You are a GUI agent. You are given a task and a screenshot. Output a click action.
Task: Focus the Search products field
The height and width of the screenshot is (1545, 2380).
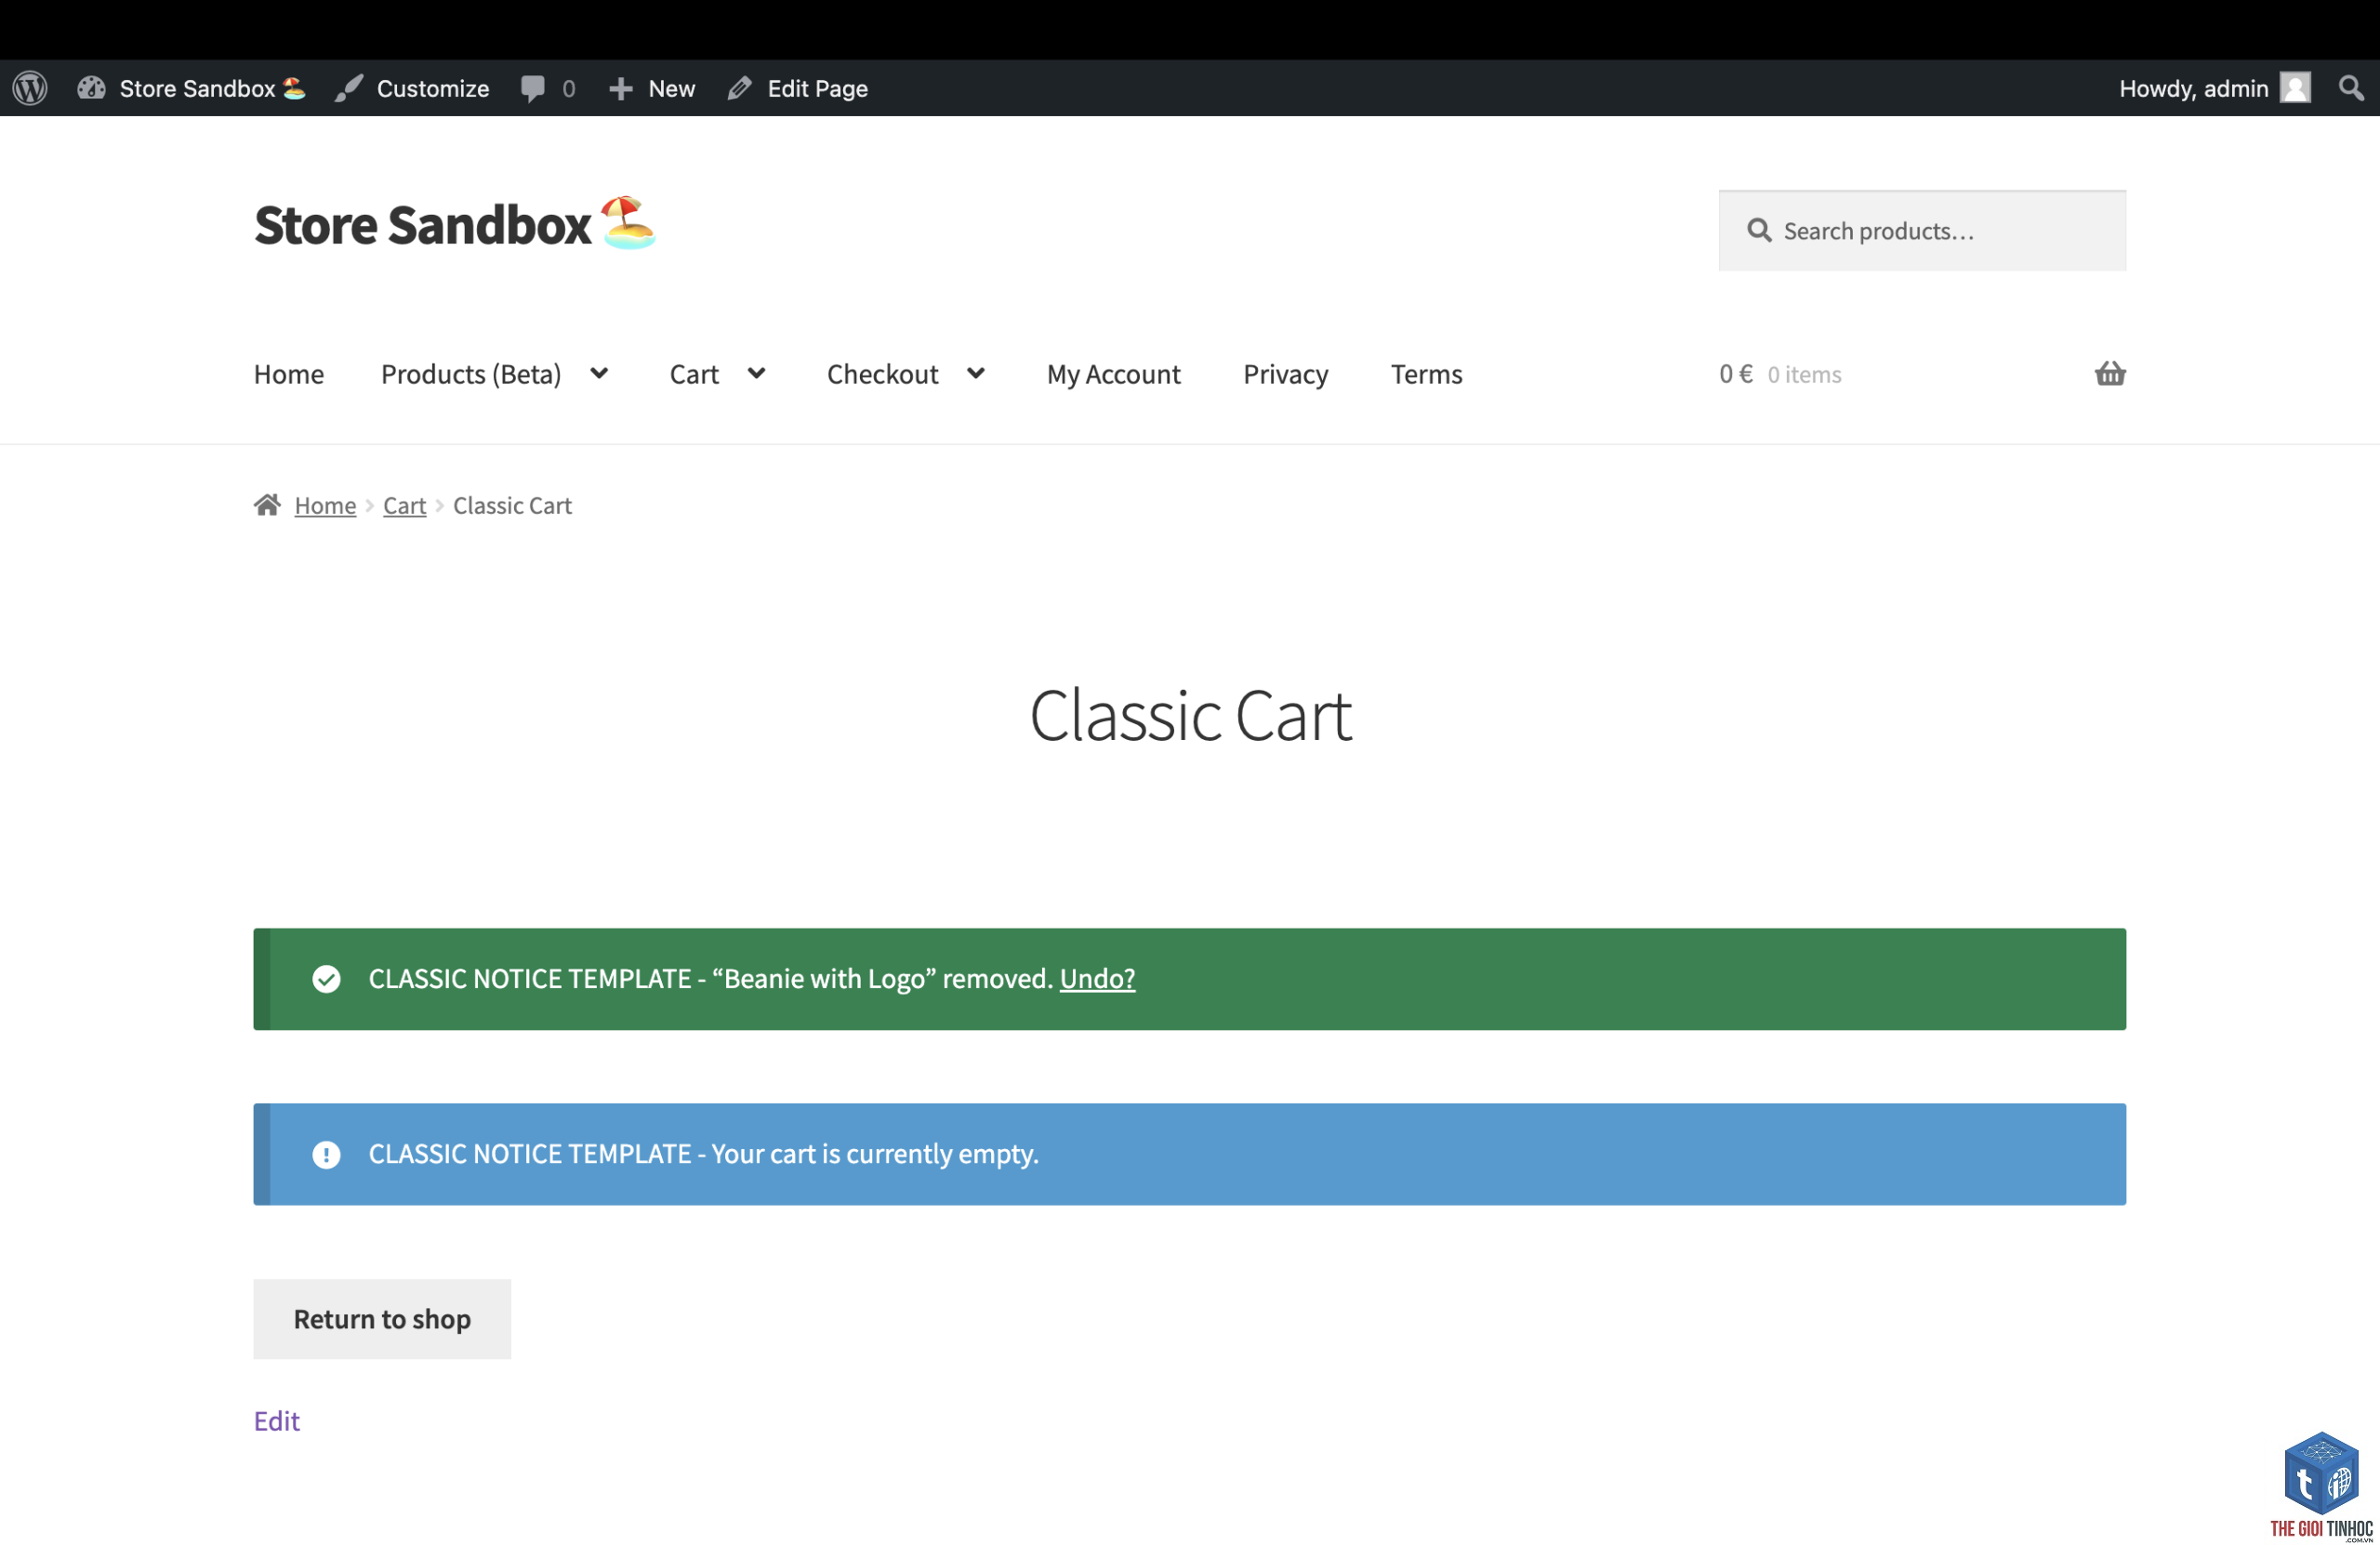(1922, 231)
